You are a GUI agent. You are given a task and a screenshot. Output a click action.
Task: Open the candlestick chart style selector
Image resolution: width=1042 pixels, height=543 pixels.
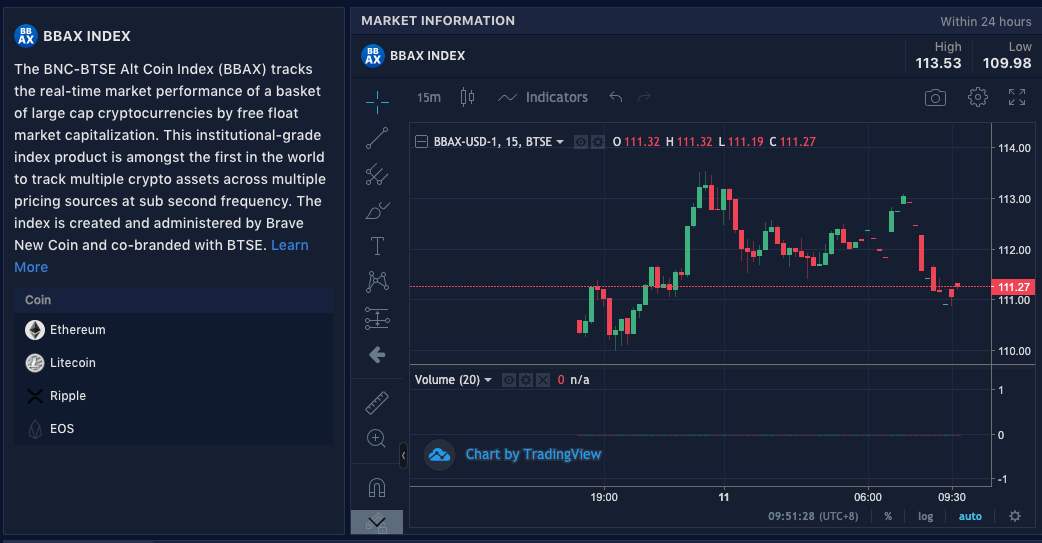(x=467, y=98)
